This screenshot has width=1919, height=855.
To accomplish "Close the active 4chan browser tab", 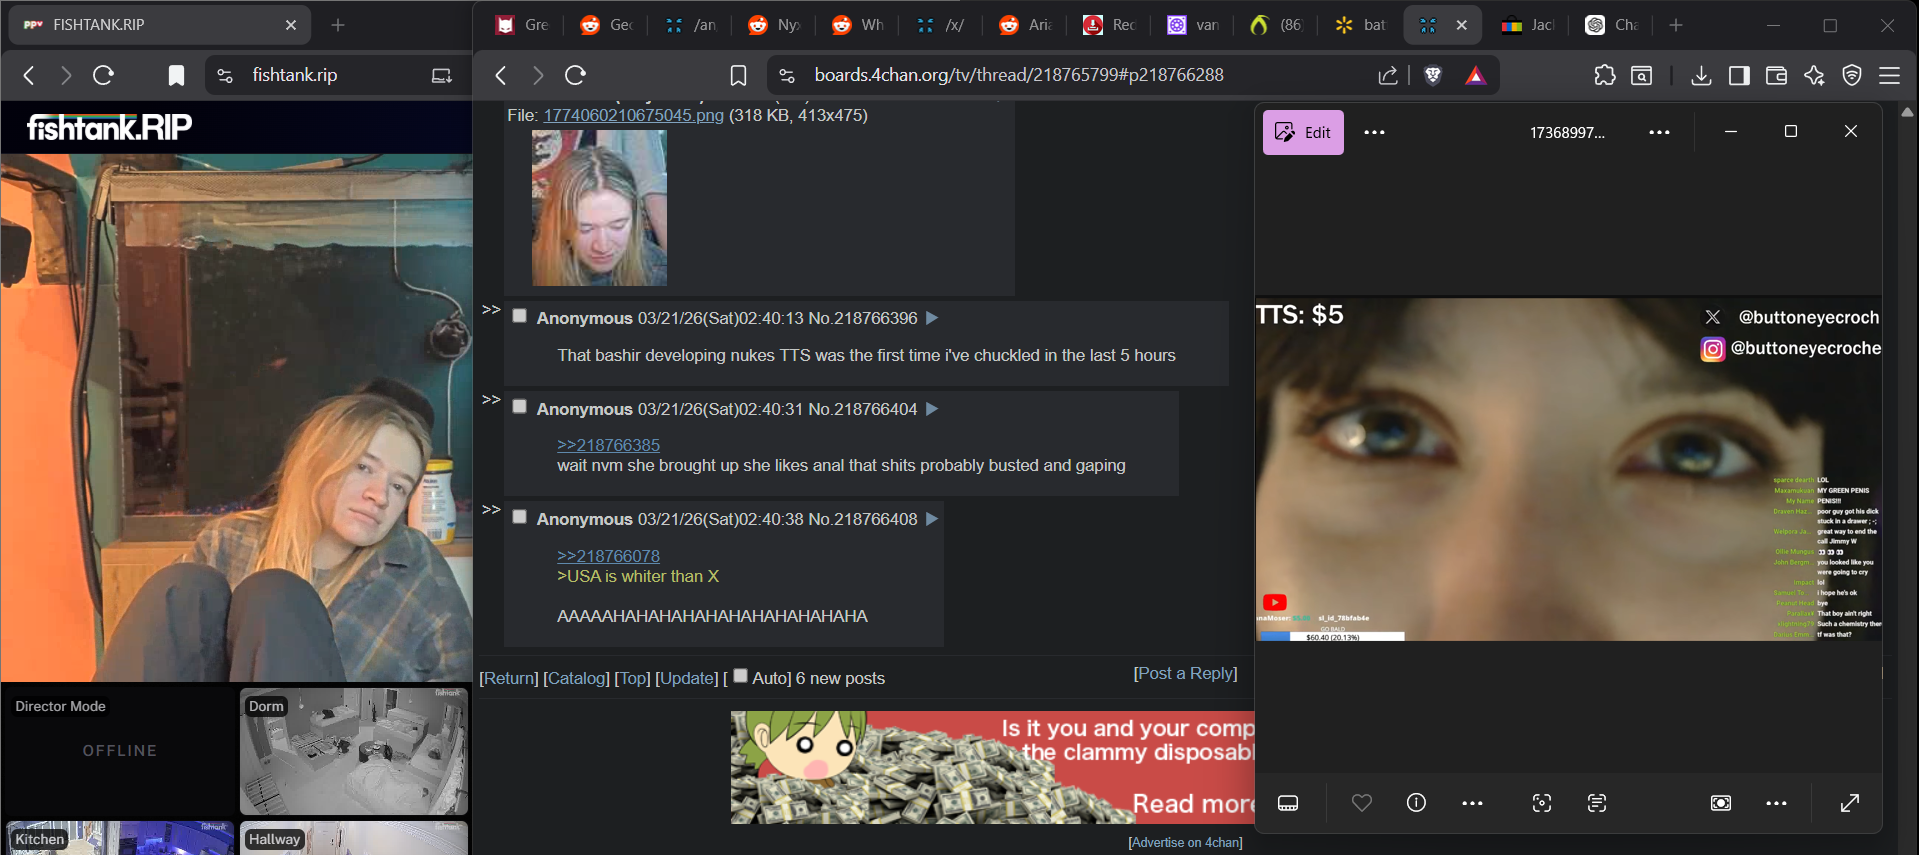I will (1462, 25).
